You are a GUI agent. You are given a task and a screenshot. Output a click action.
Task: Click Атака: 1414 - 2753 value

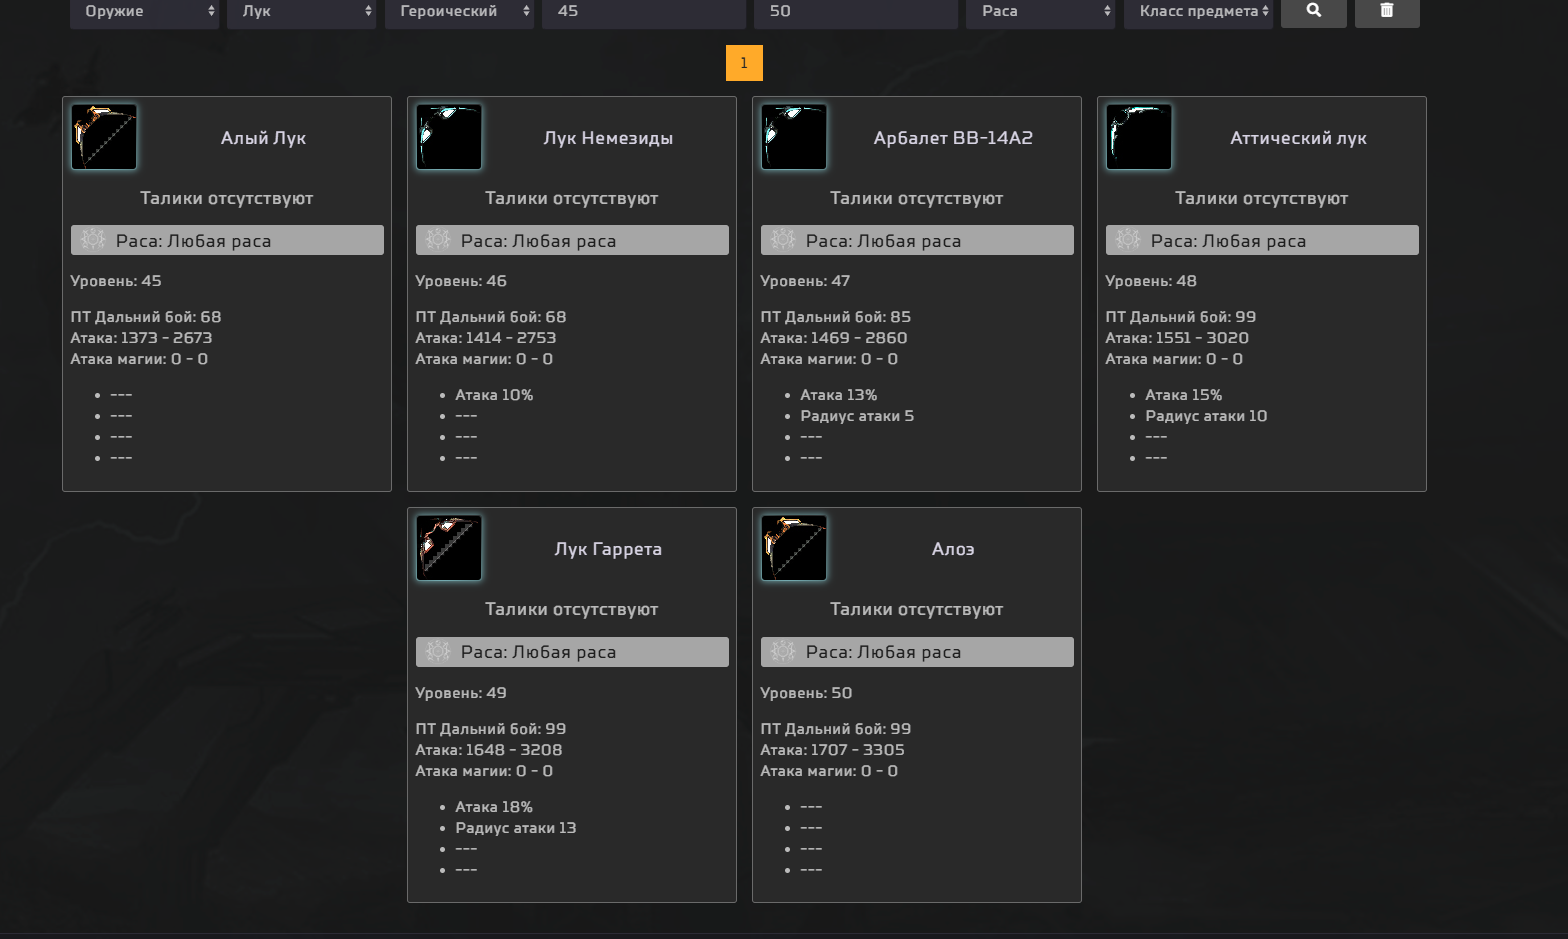[x=486, y=338]
